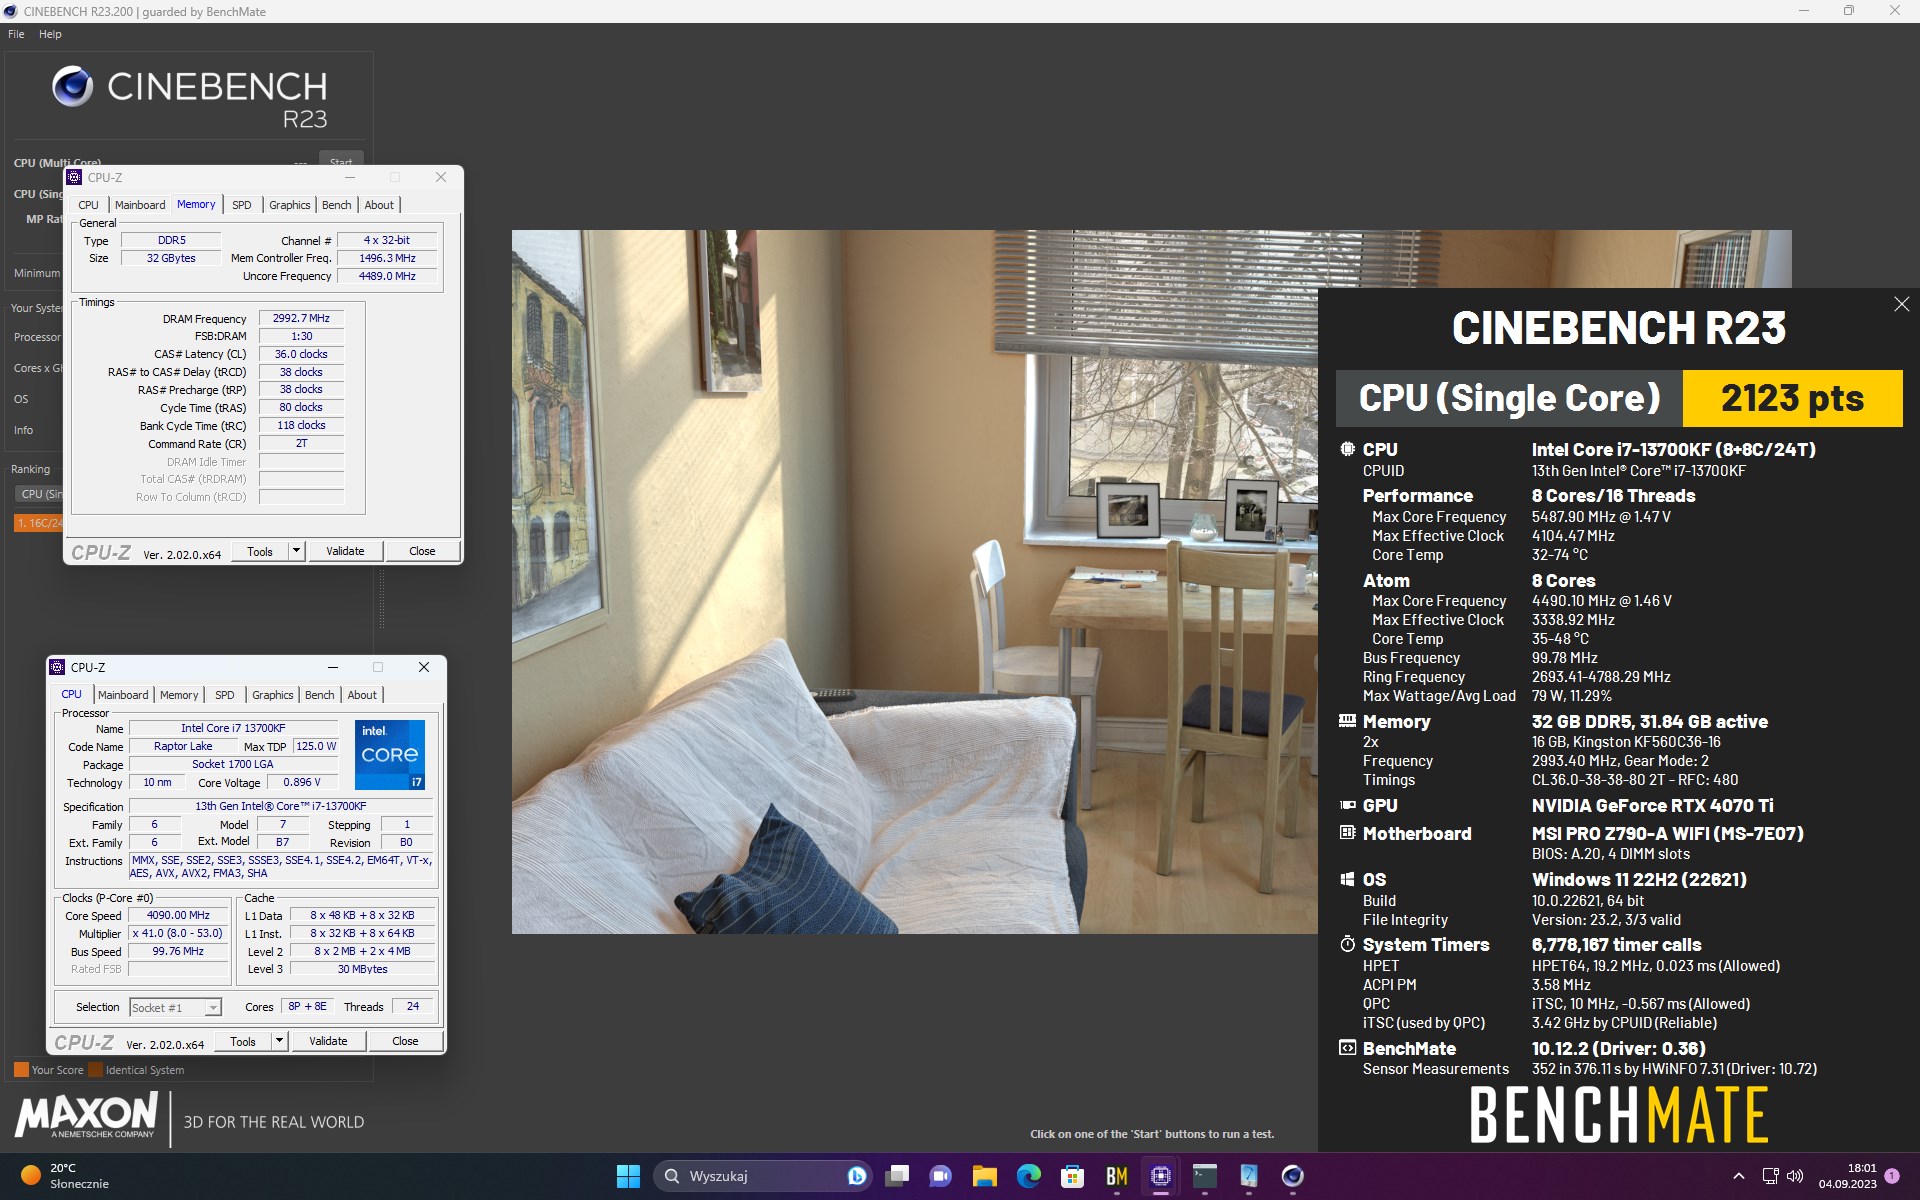Open network status in the system tray
1920x1200 pixels.
point(1770,1176)
